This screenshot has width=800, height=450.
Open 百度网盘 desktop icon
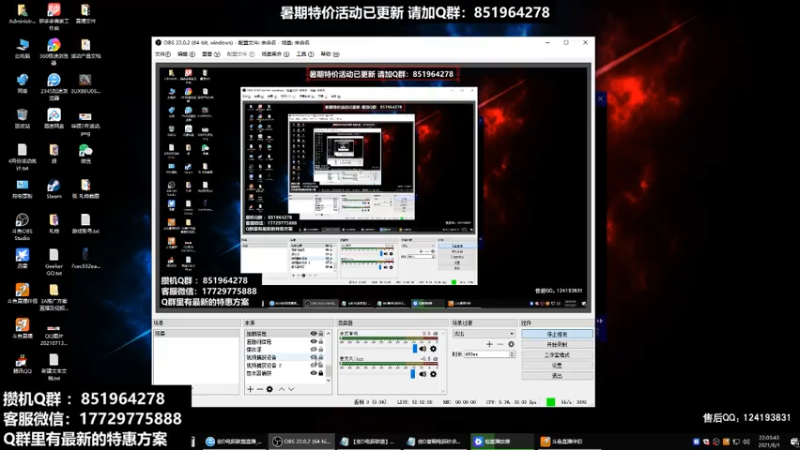point(54,118)
